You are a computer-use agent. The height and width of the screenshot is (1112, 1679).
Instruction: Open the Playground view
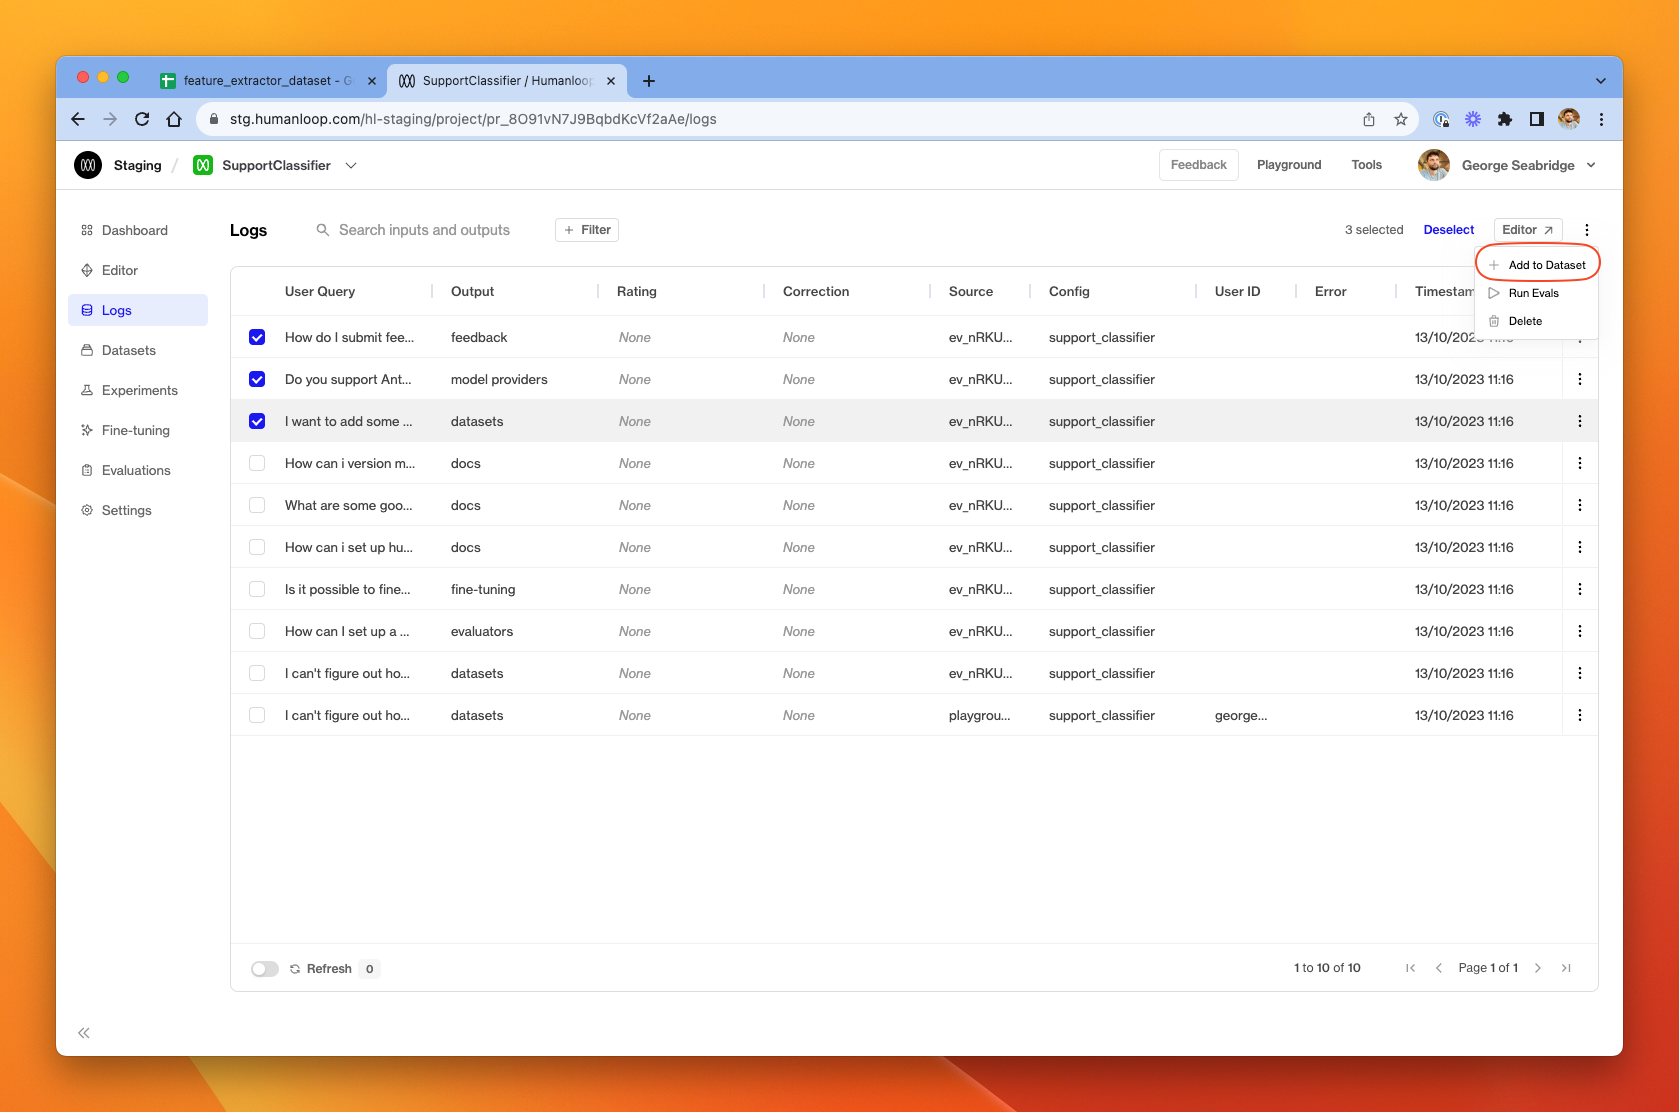pos(1288,165)
